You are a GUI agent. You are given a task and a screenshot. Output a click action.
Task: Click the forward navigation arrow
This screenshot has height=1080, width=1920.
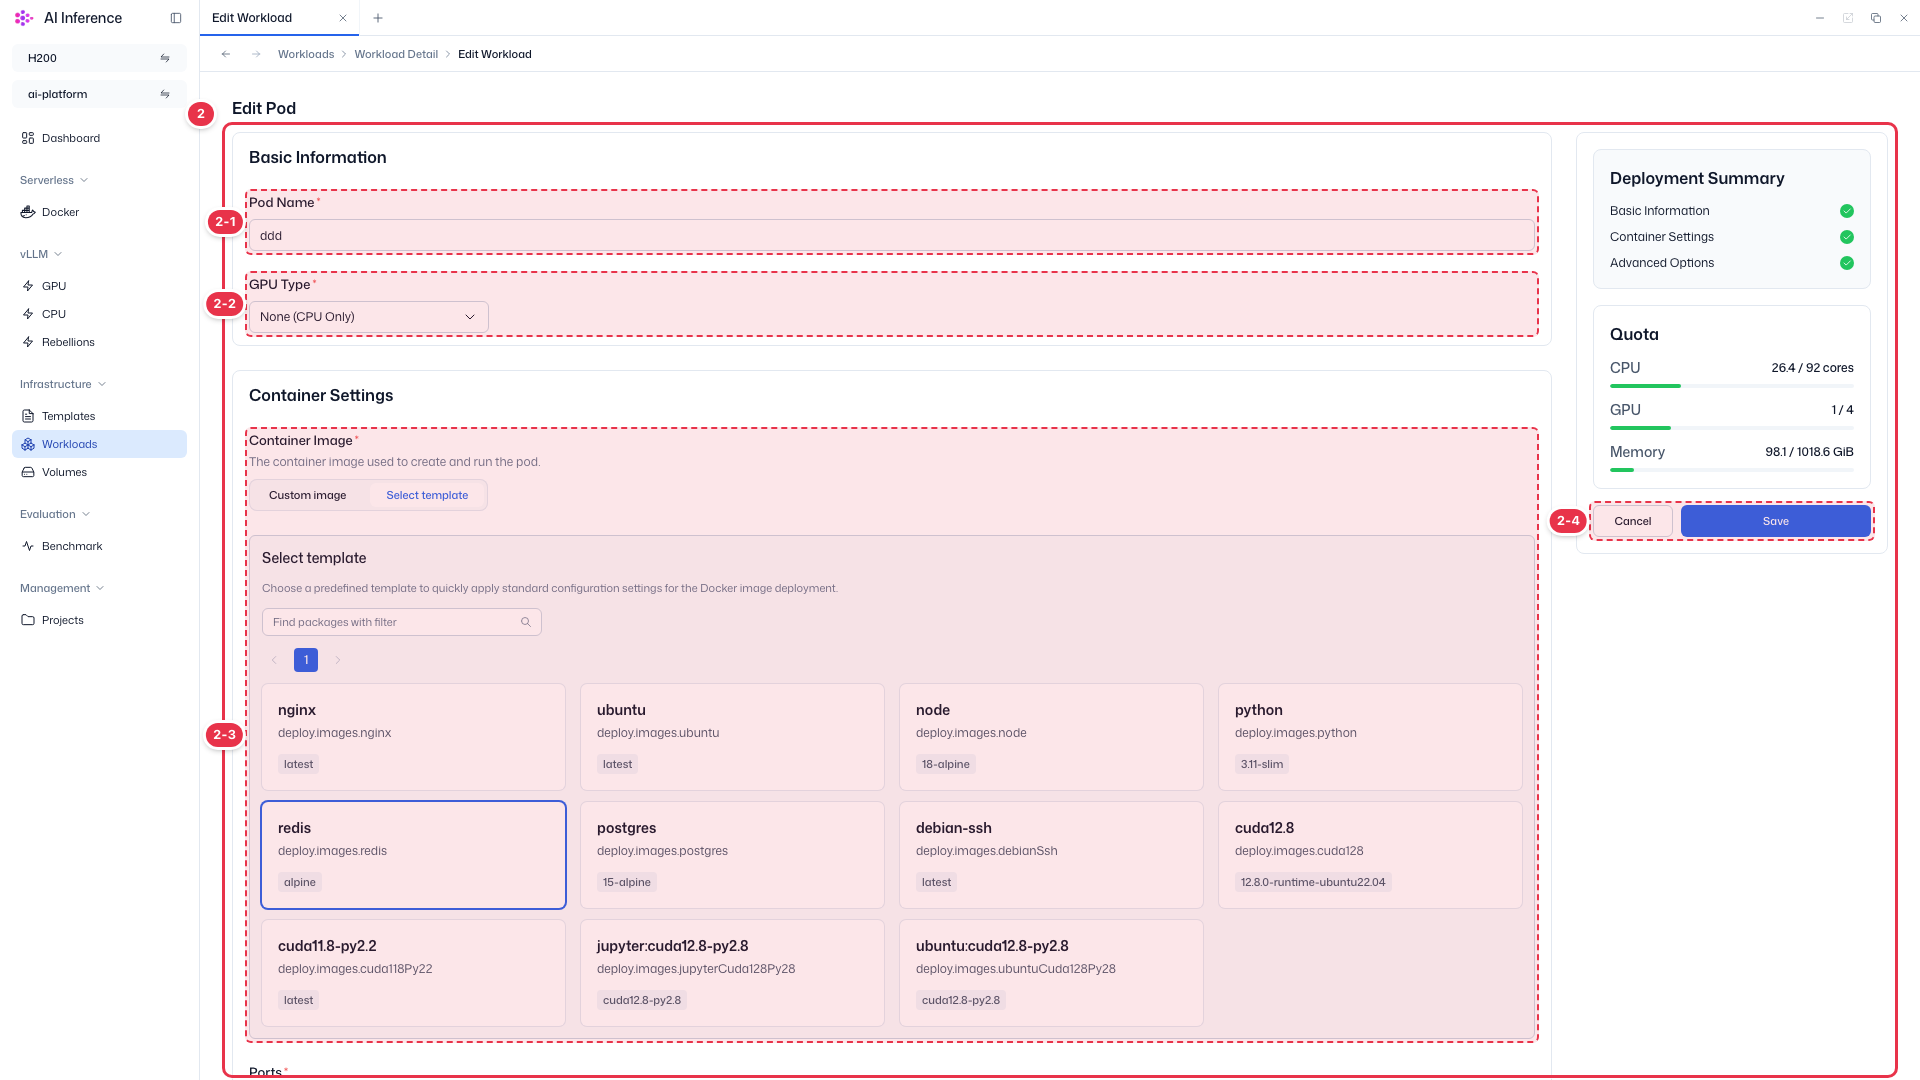(x=256, y=54)
